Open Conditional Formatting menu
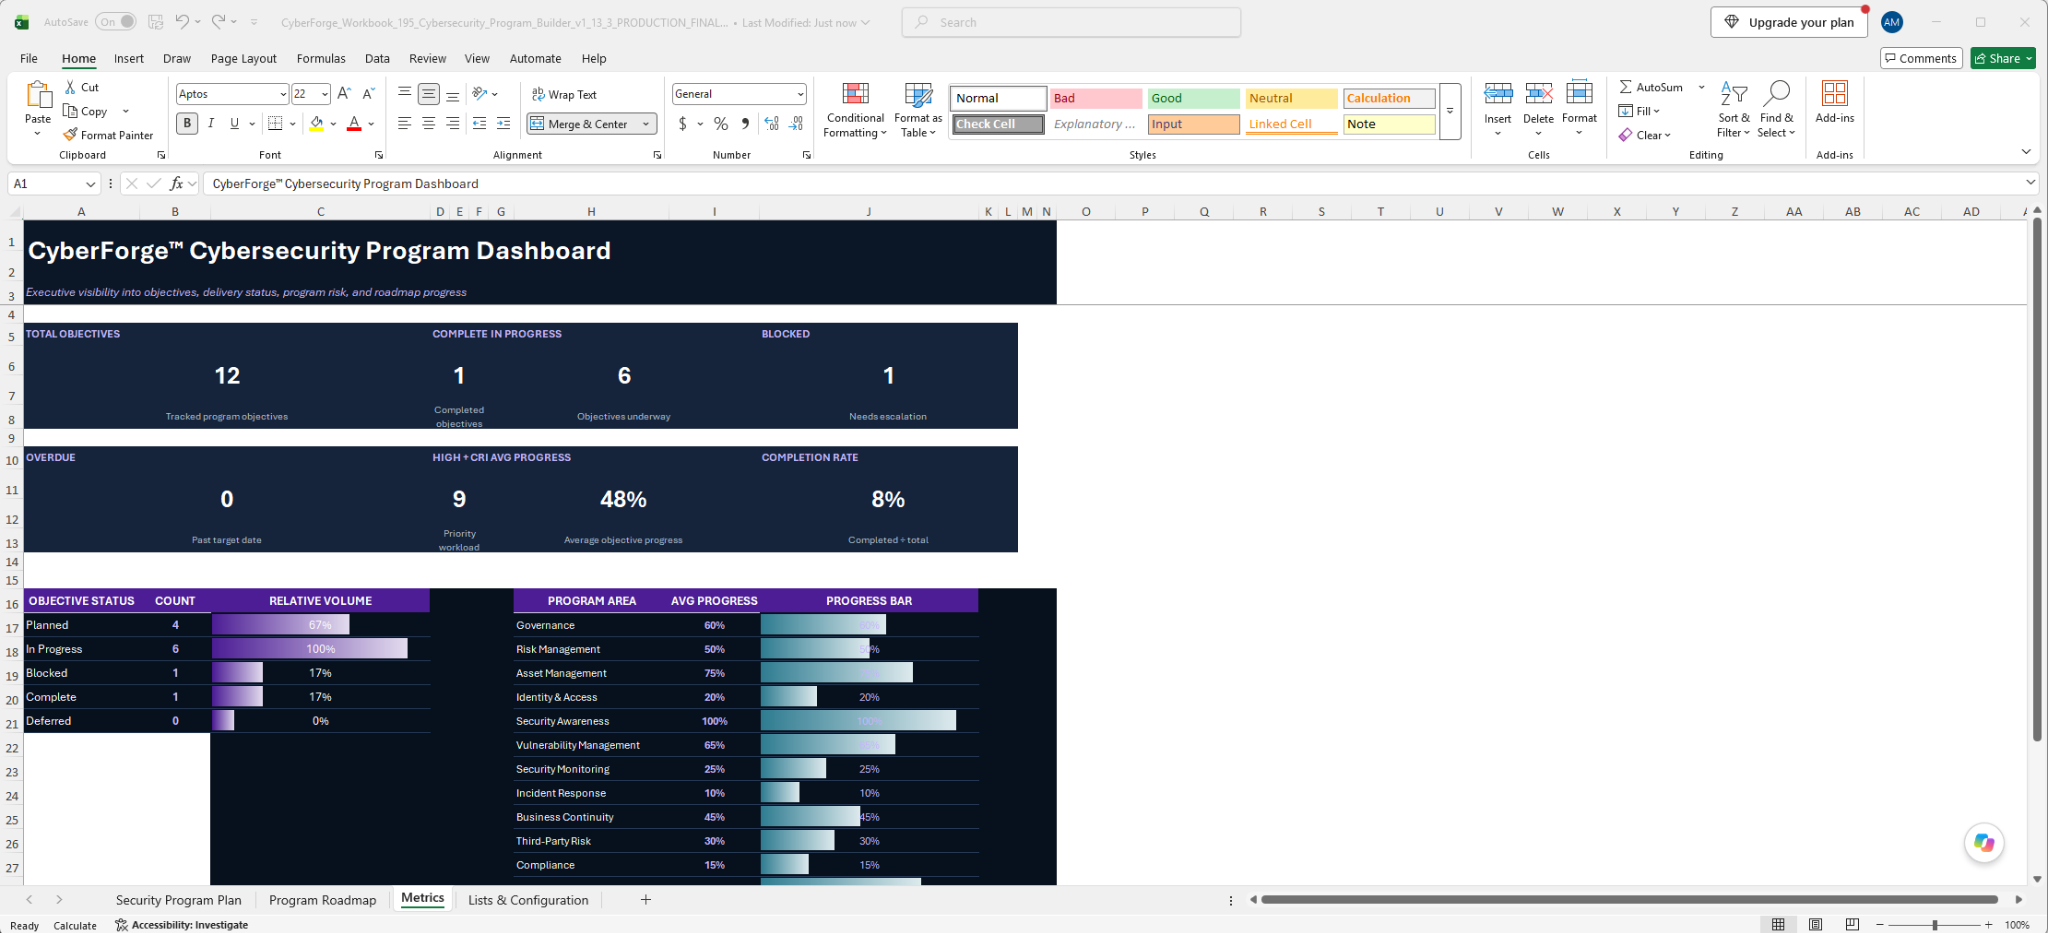The image size is (2048, 933). 855,110
